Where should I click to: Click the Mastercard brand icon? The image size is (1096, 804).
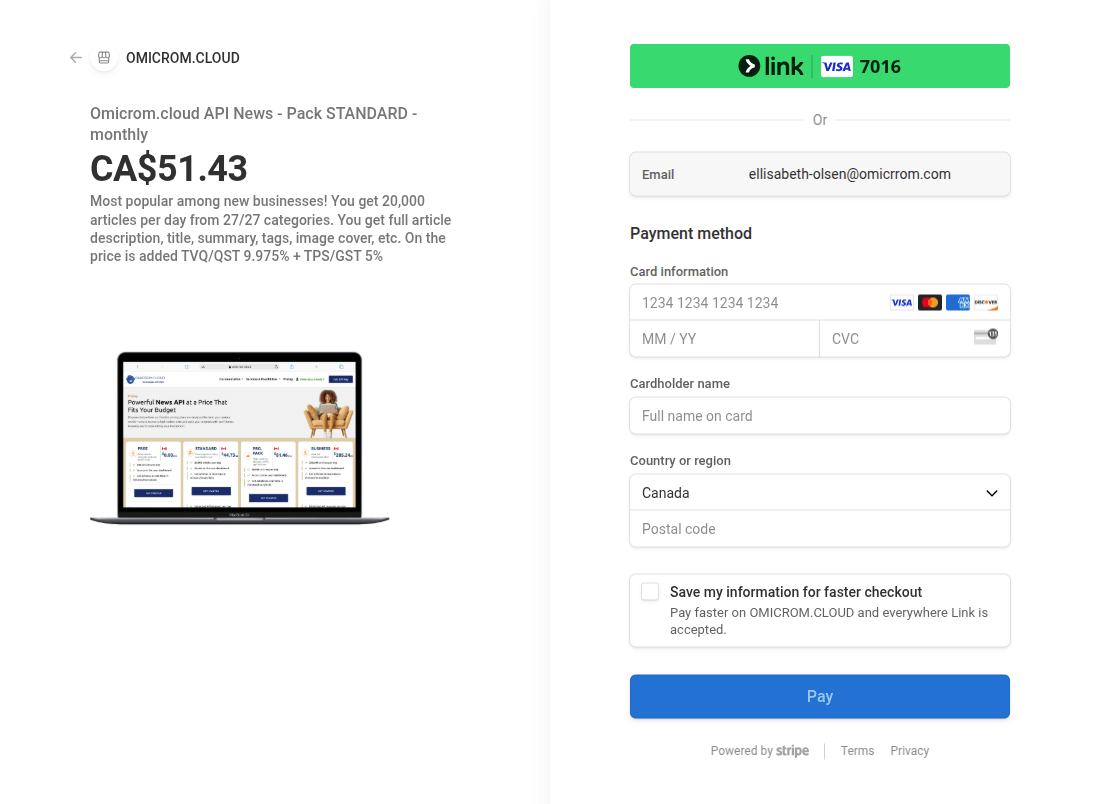(x=930, y=303)
